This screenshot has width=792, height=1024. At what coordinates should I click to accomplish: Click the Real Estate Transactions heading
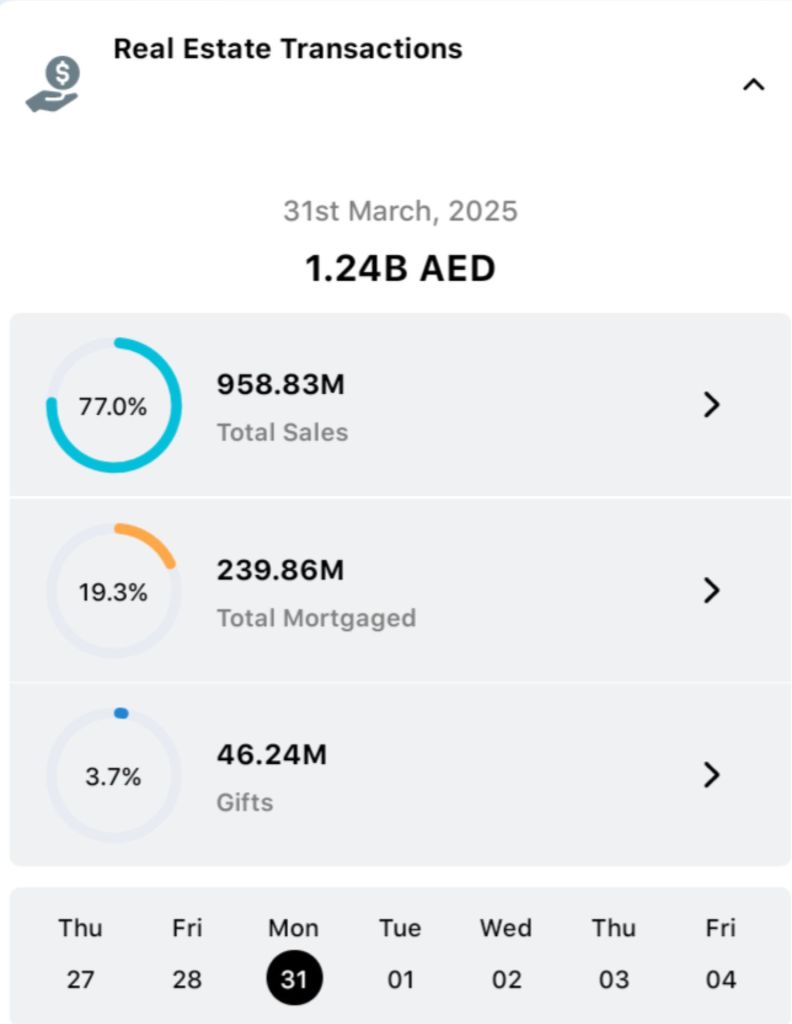(288, 48)
